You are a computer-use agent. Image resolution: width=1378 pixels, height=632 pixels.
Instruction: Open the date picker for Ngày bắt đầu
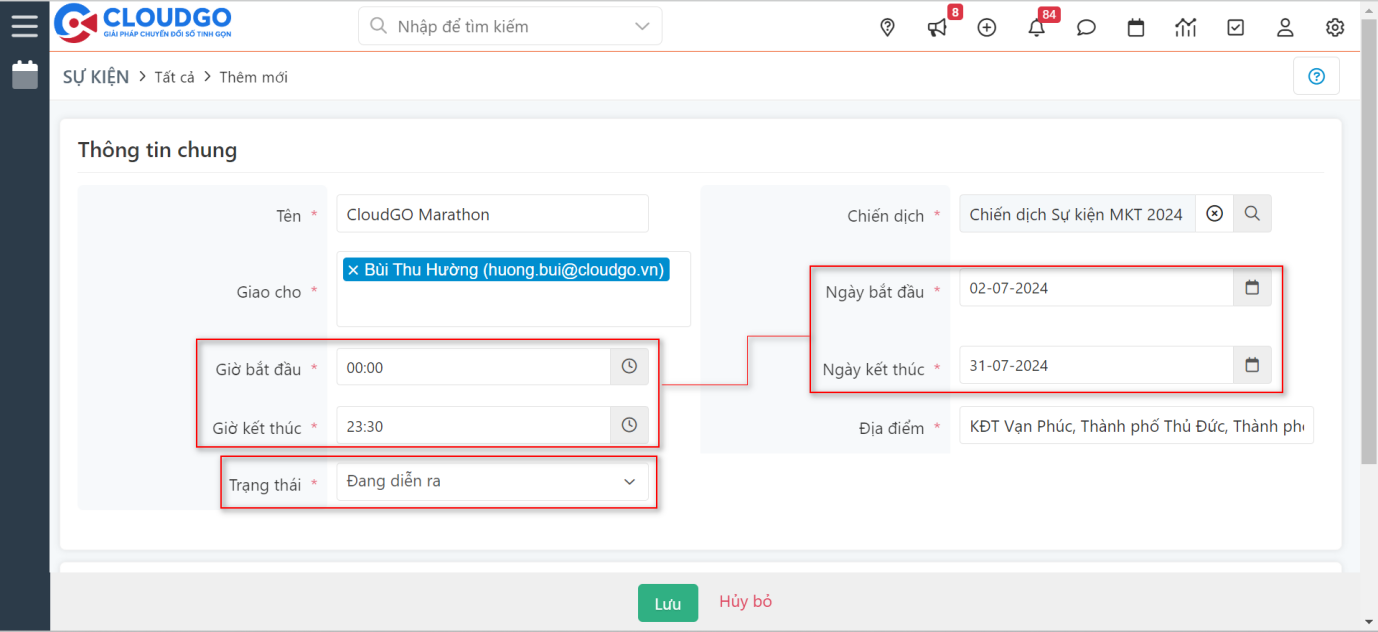click(1252, 289)
